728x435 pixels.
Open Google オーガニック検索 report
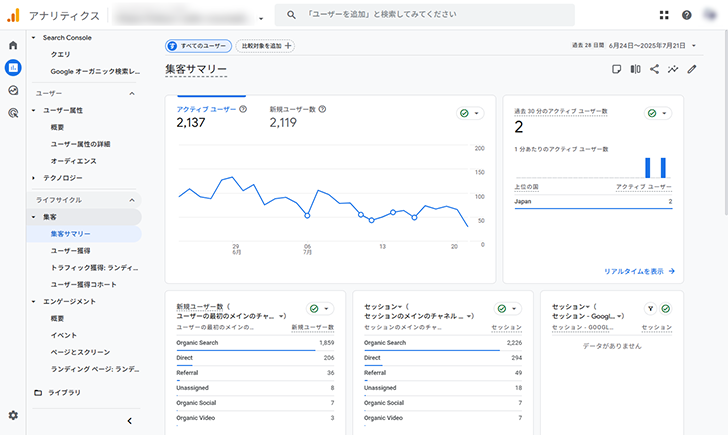click(x=95, y=71)
